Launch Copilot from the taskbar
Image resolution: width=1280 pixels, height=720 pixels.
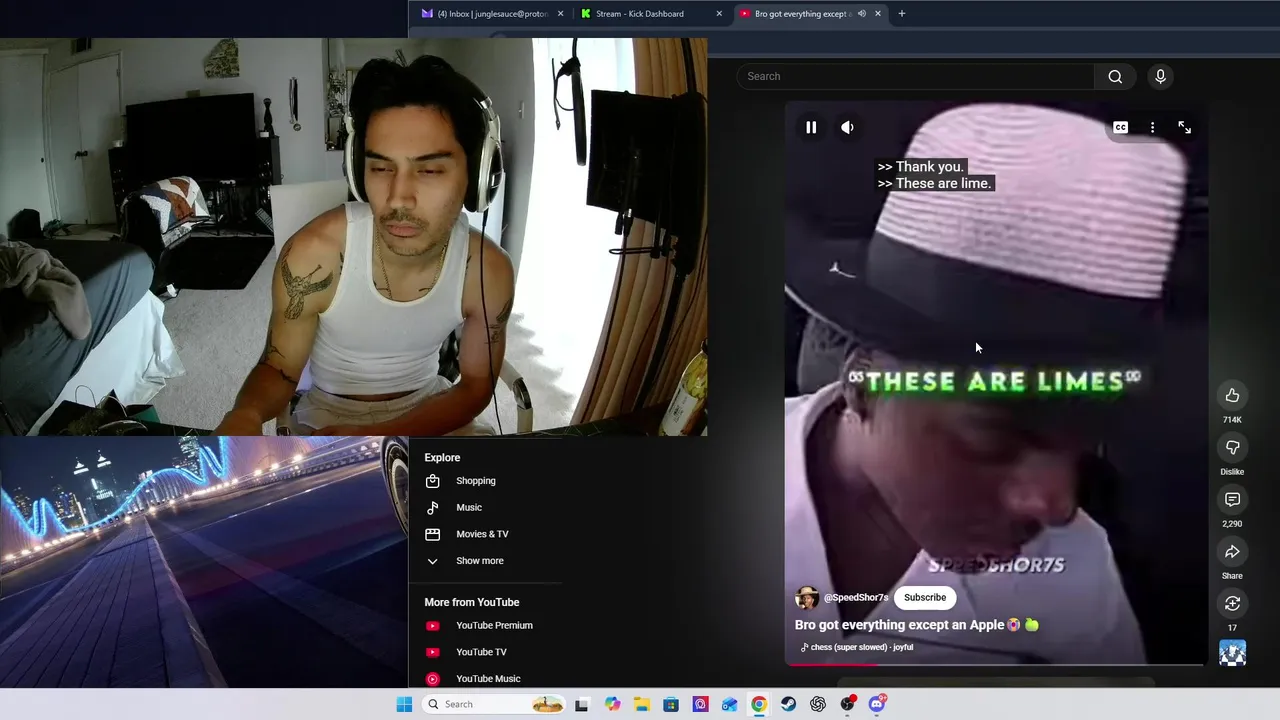(612, 704)
